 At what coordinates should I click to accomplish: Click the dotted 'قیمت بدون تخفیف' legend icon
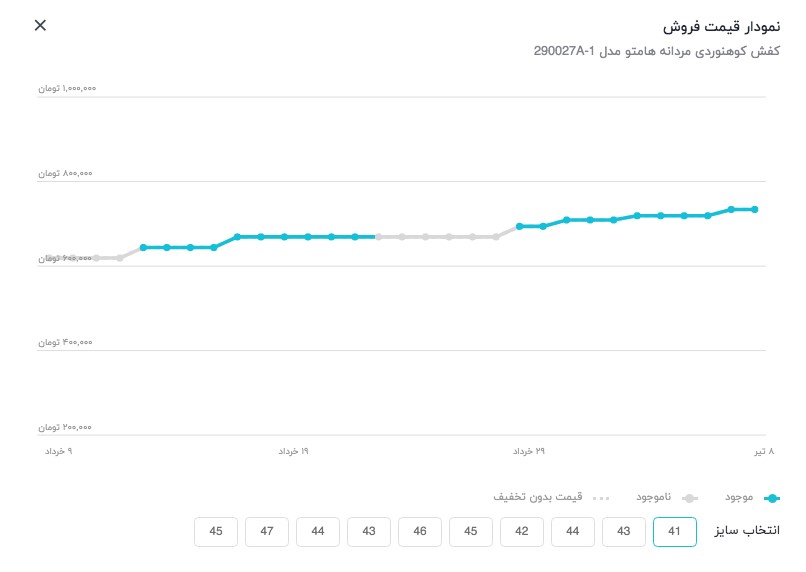coord(600,497)
